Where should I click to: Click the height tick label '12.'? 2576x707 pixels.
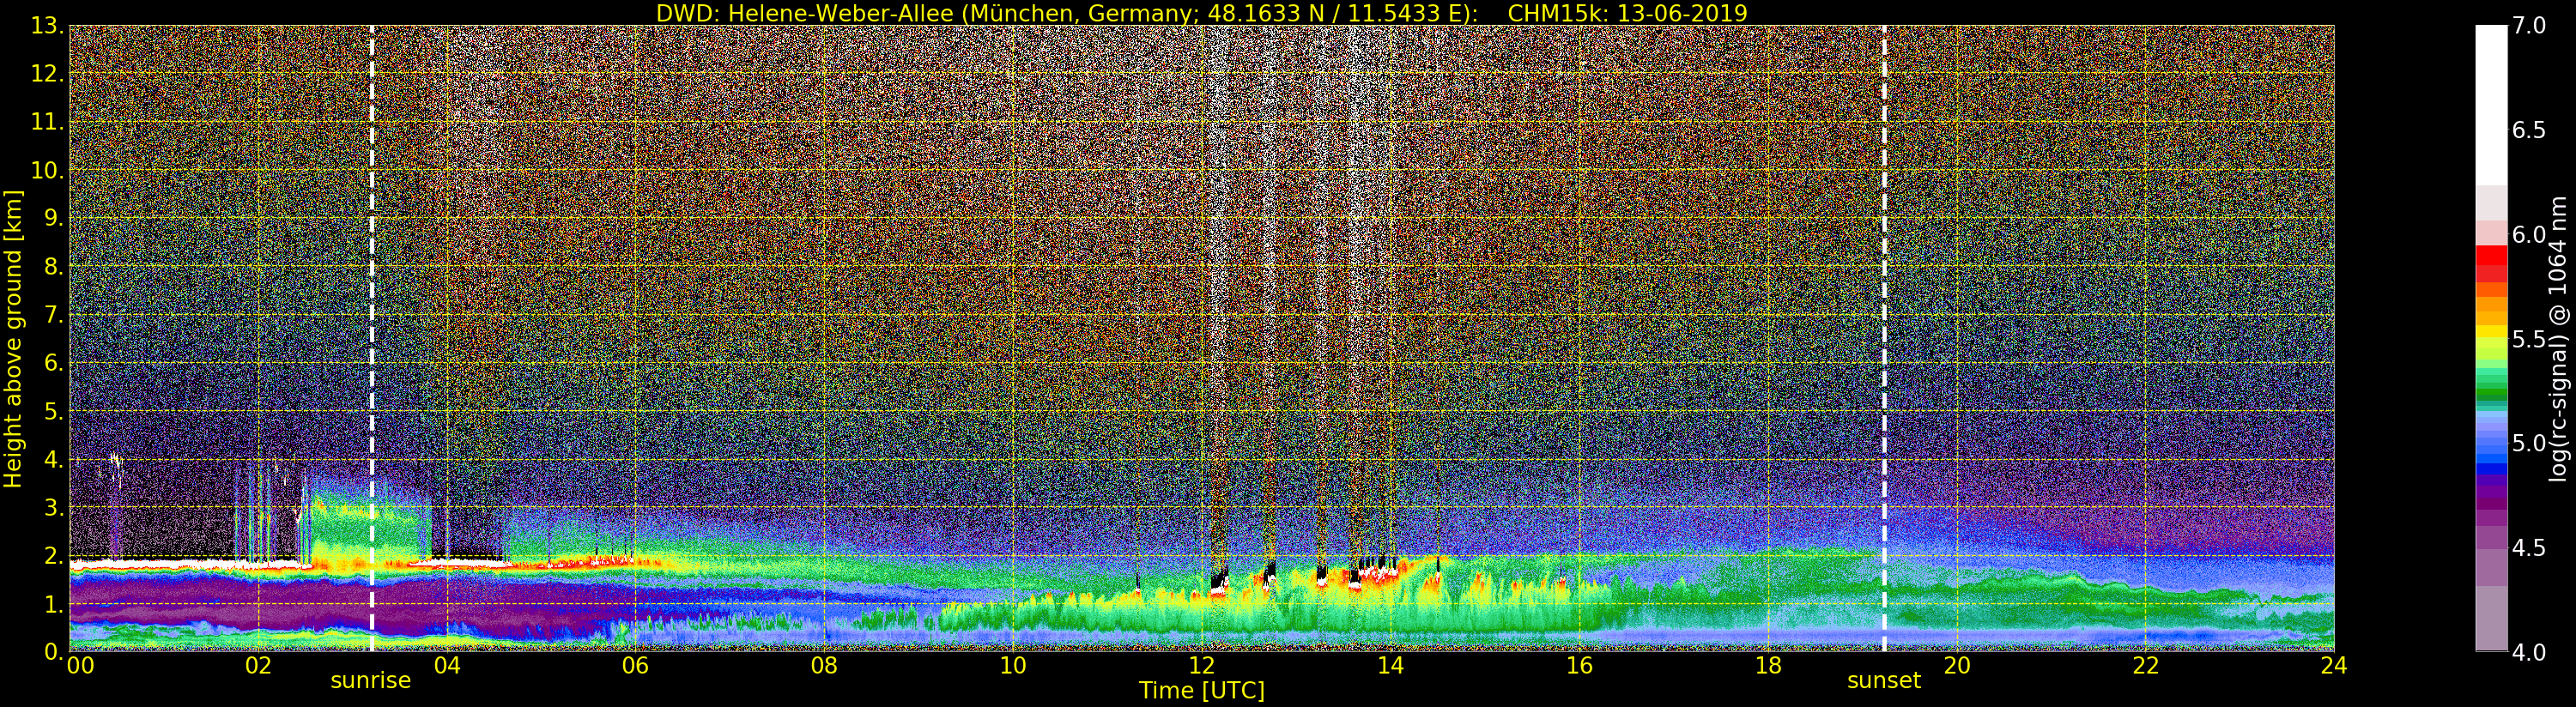(47, 74)
